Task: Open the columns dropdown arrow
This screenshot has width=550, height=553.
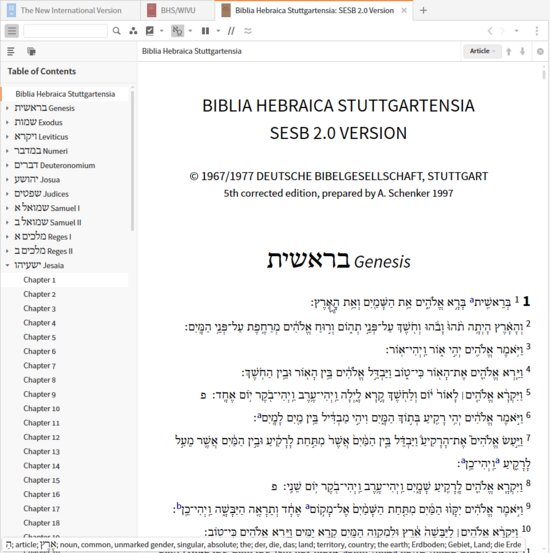Action: point(218,31)
